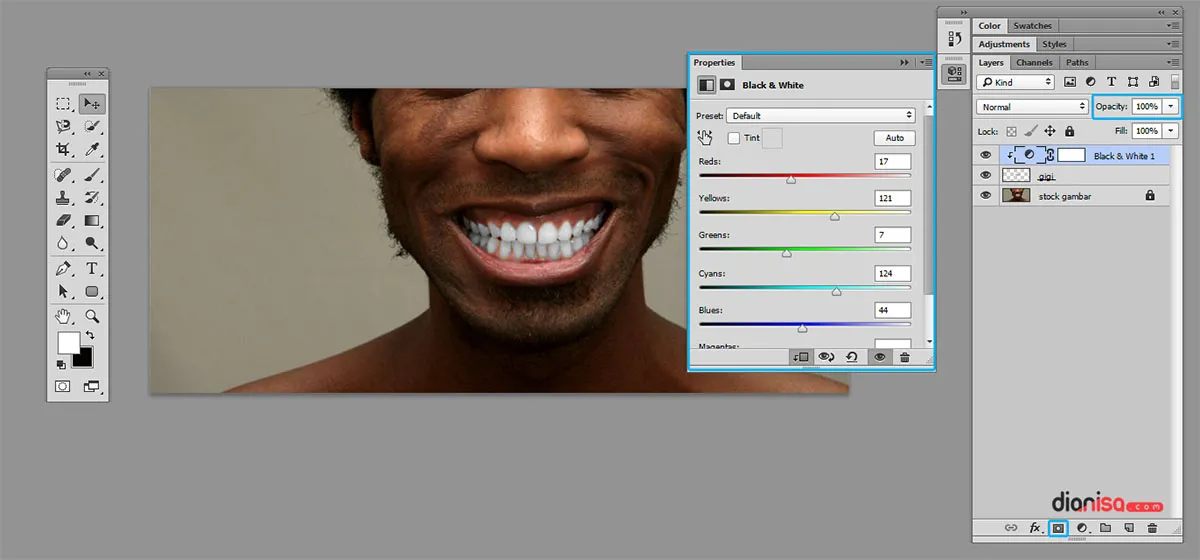Select the History Brush tool
Viewport: 1200px width, 560px height.
coord(92,198)
